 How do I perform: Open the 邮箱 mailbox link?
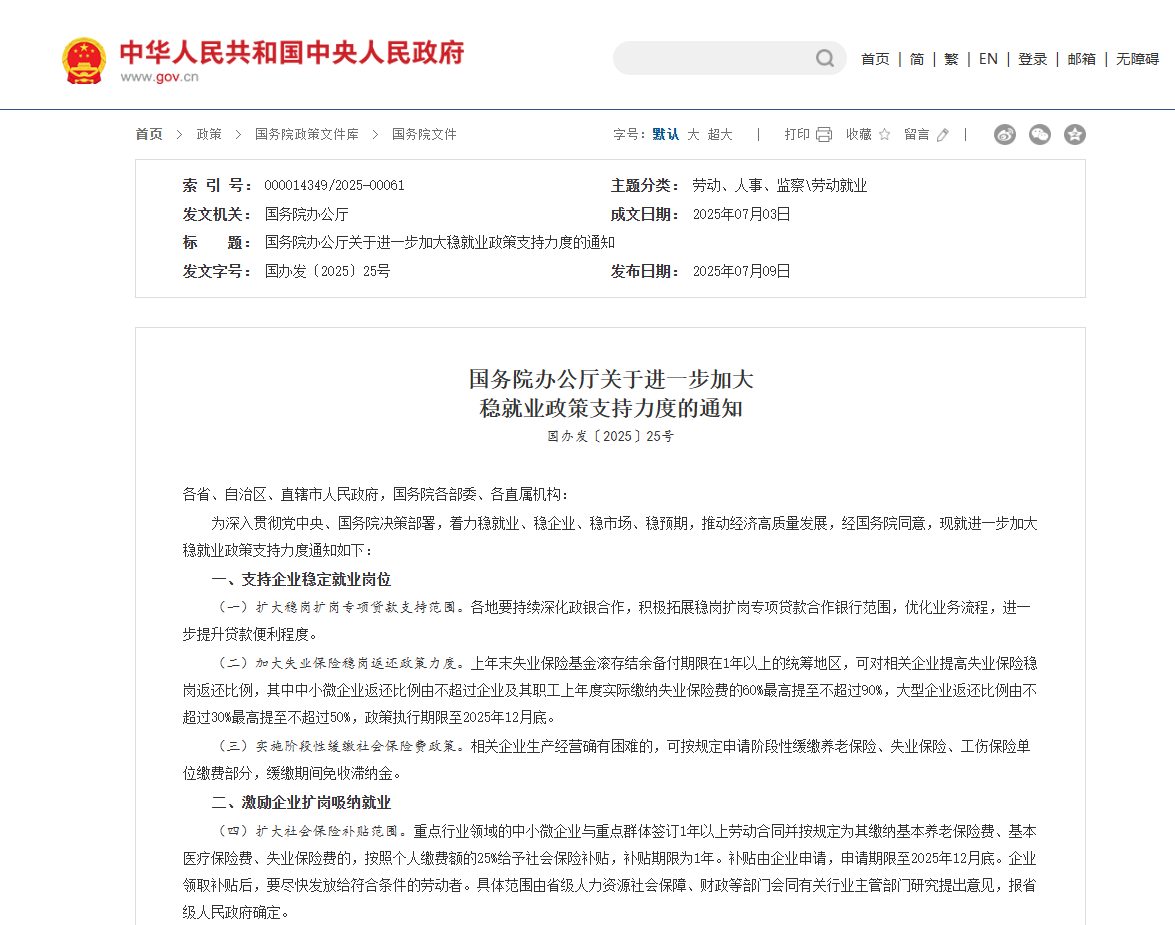(x=1081, y=59)
